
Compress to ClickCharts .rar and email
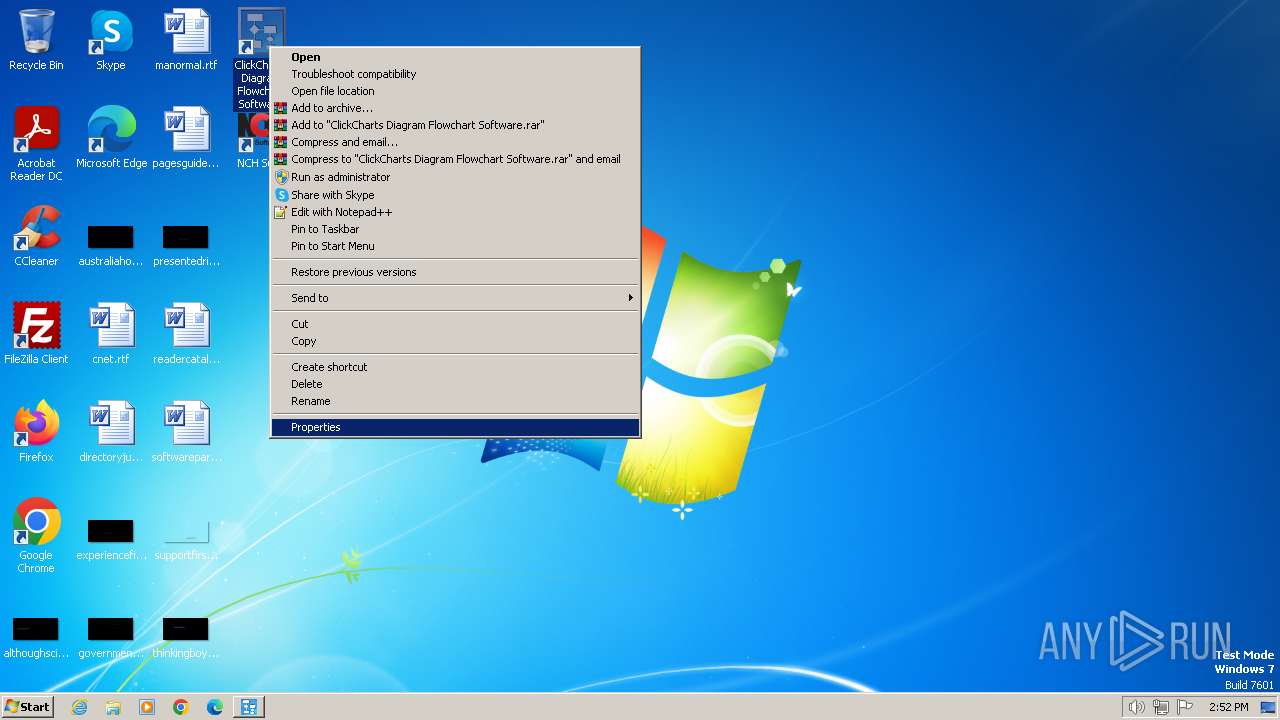coord(455,159)
